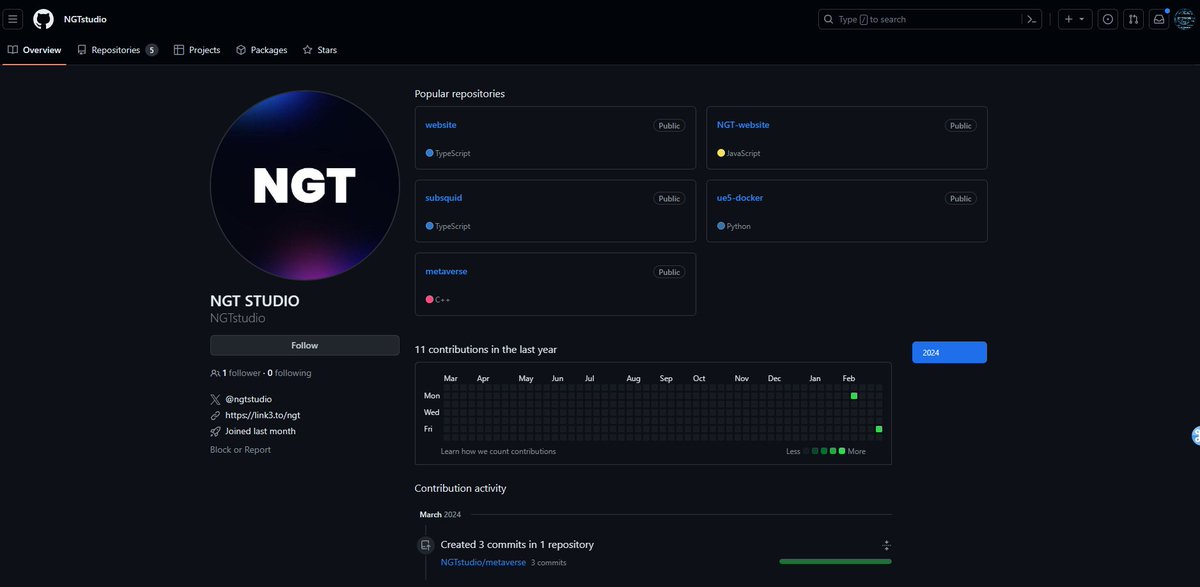Viewport: 1200px width, 587px height.
Task: Open the issues icon in header
Action: pos(1107,19)
